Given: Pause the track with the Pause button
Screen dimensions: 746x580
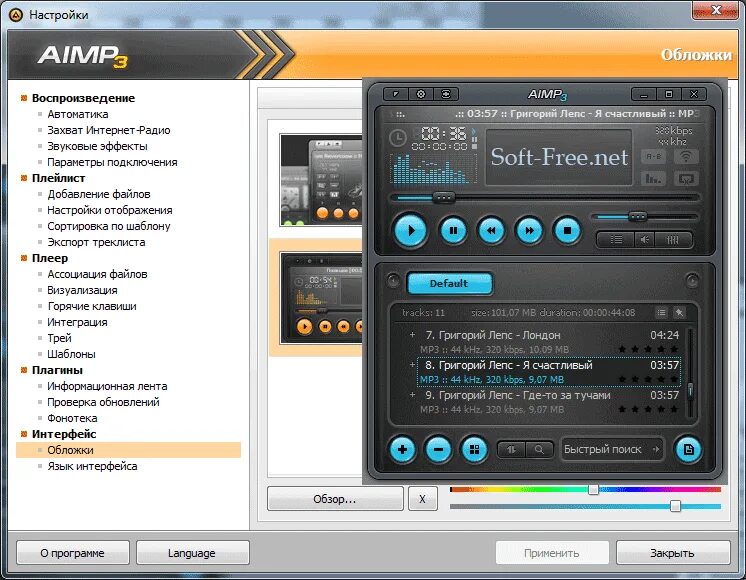Looking at the screenshot, I should pyautogui.click(x=453, y=230).
